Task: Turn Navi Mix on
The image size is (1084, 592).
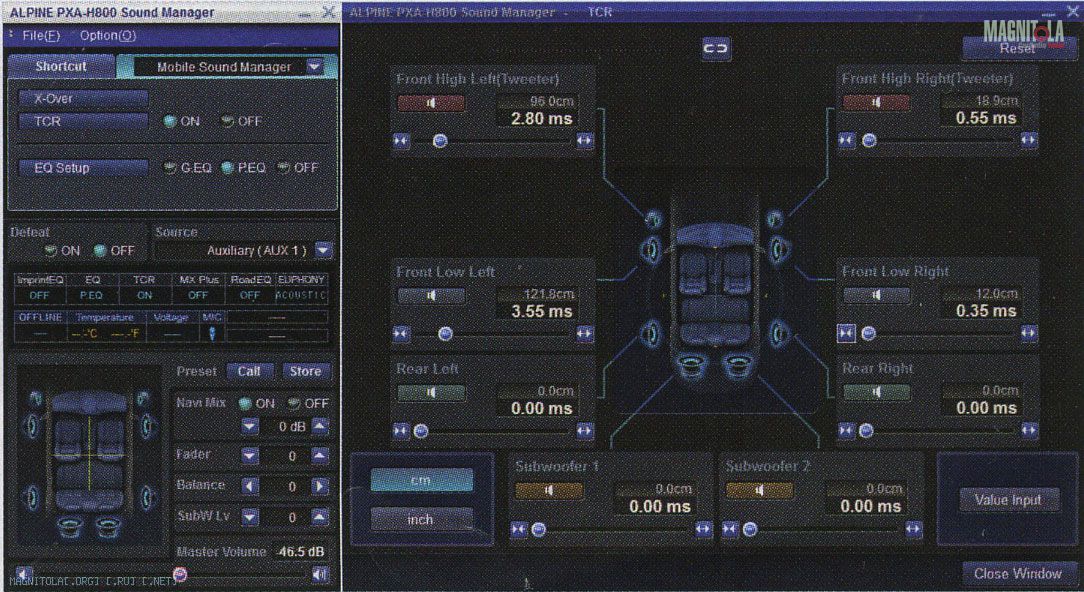Action: [x=245, y=403]
